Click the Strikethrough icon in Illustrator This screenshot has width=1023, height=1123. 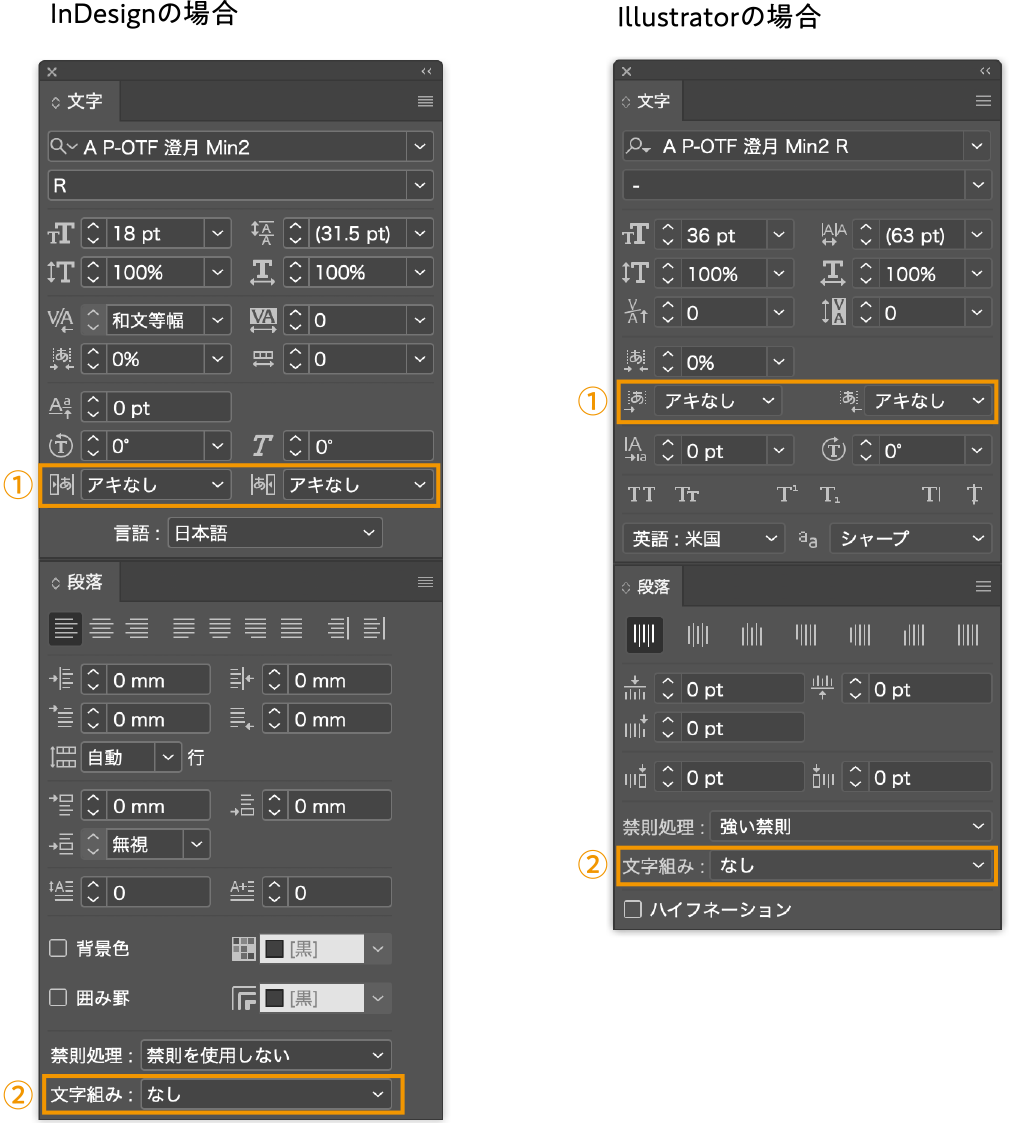[x=974, y=495]
